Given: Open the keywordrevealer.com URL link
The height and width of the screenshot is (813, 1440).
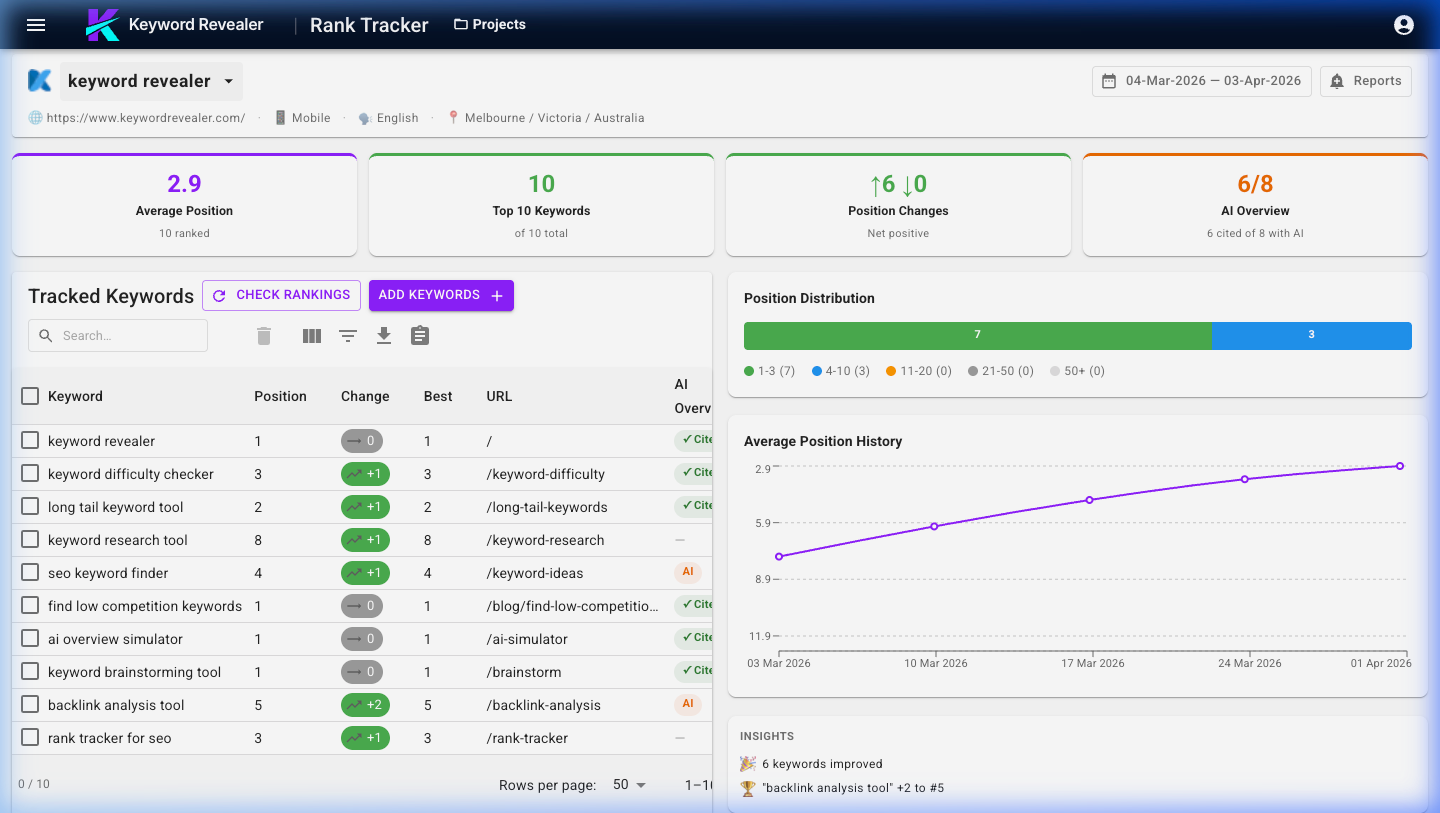Looking at the screenshot, I should tap(146, 118).
